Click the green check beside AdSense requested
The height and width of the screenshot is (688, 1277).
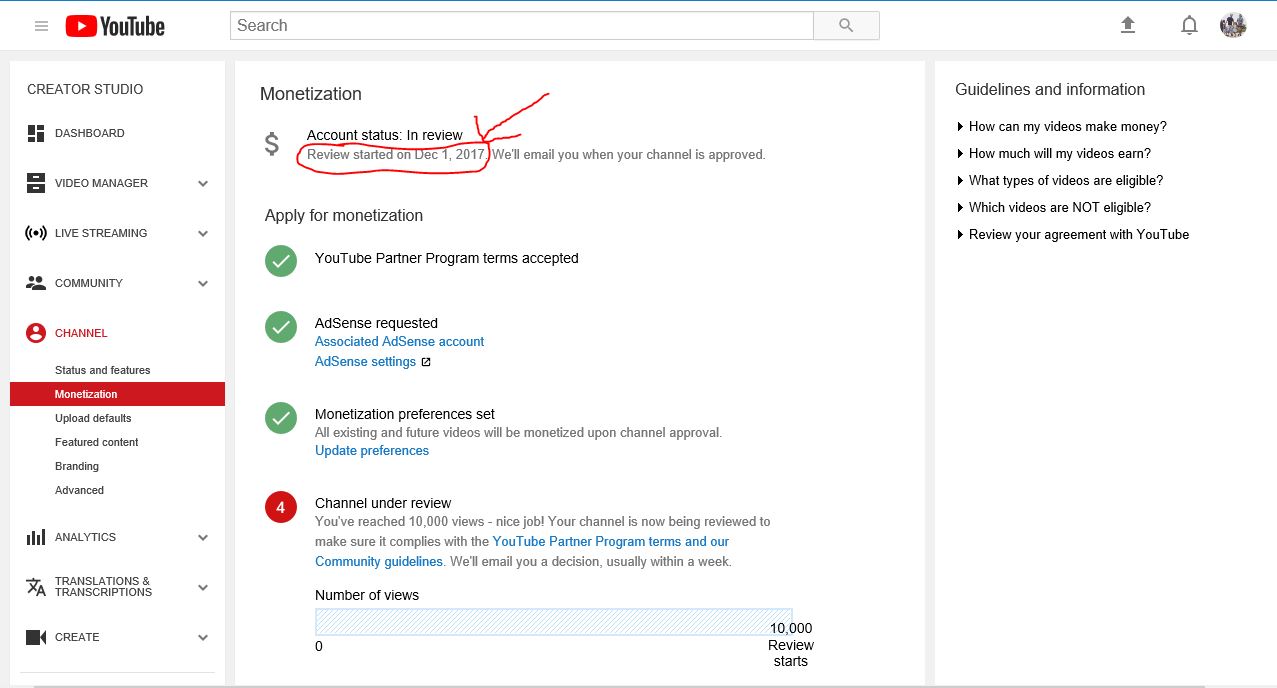(281, 326)
